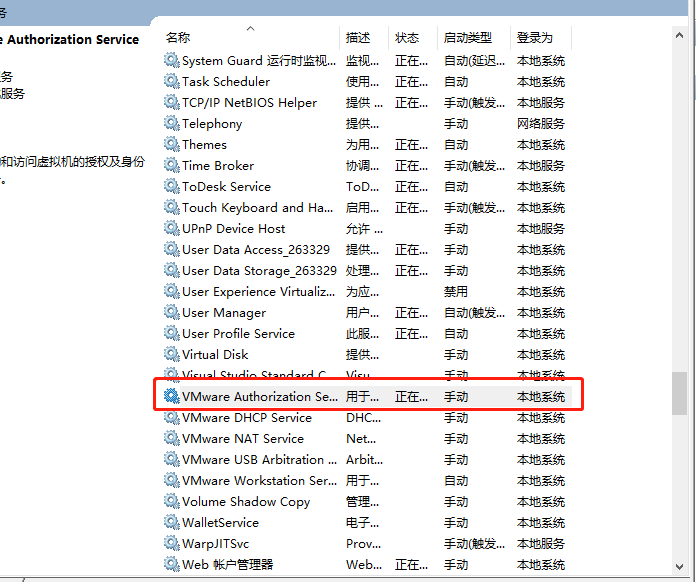Click the Web 帐户管理器 gear icon
Image resolution: width=696 pixels, height=582 pixels.
click(171, 564)
